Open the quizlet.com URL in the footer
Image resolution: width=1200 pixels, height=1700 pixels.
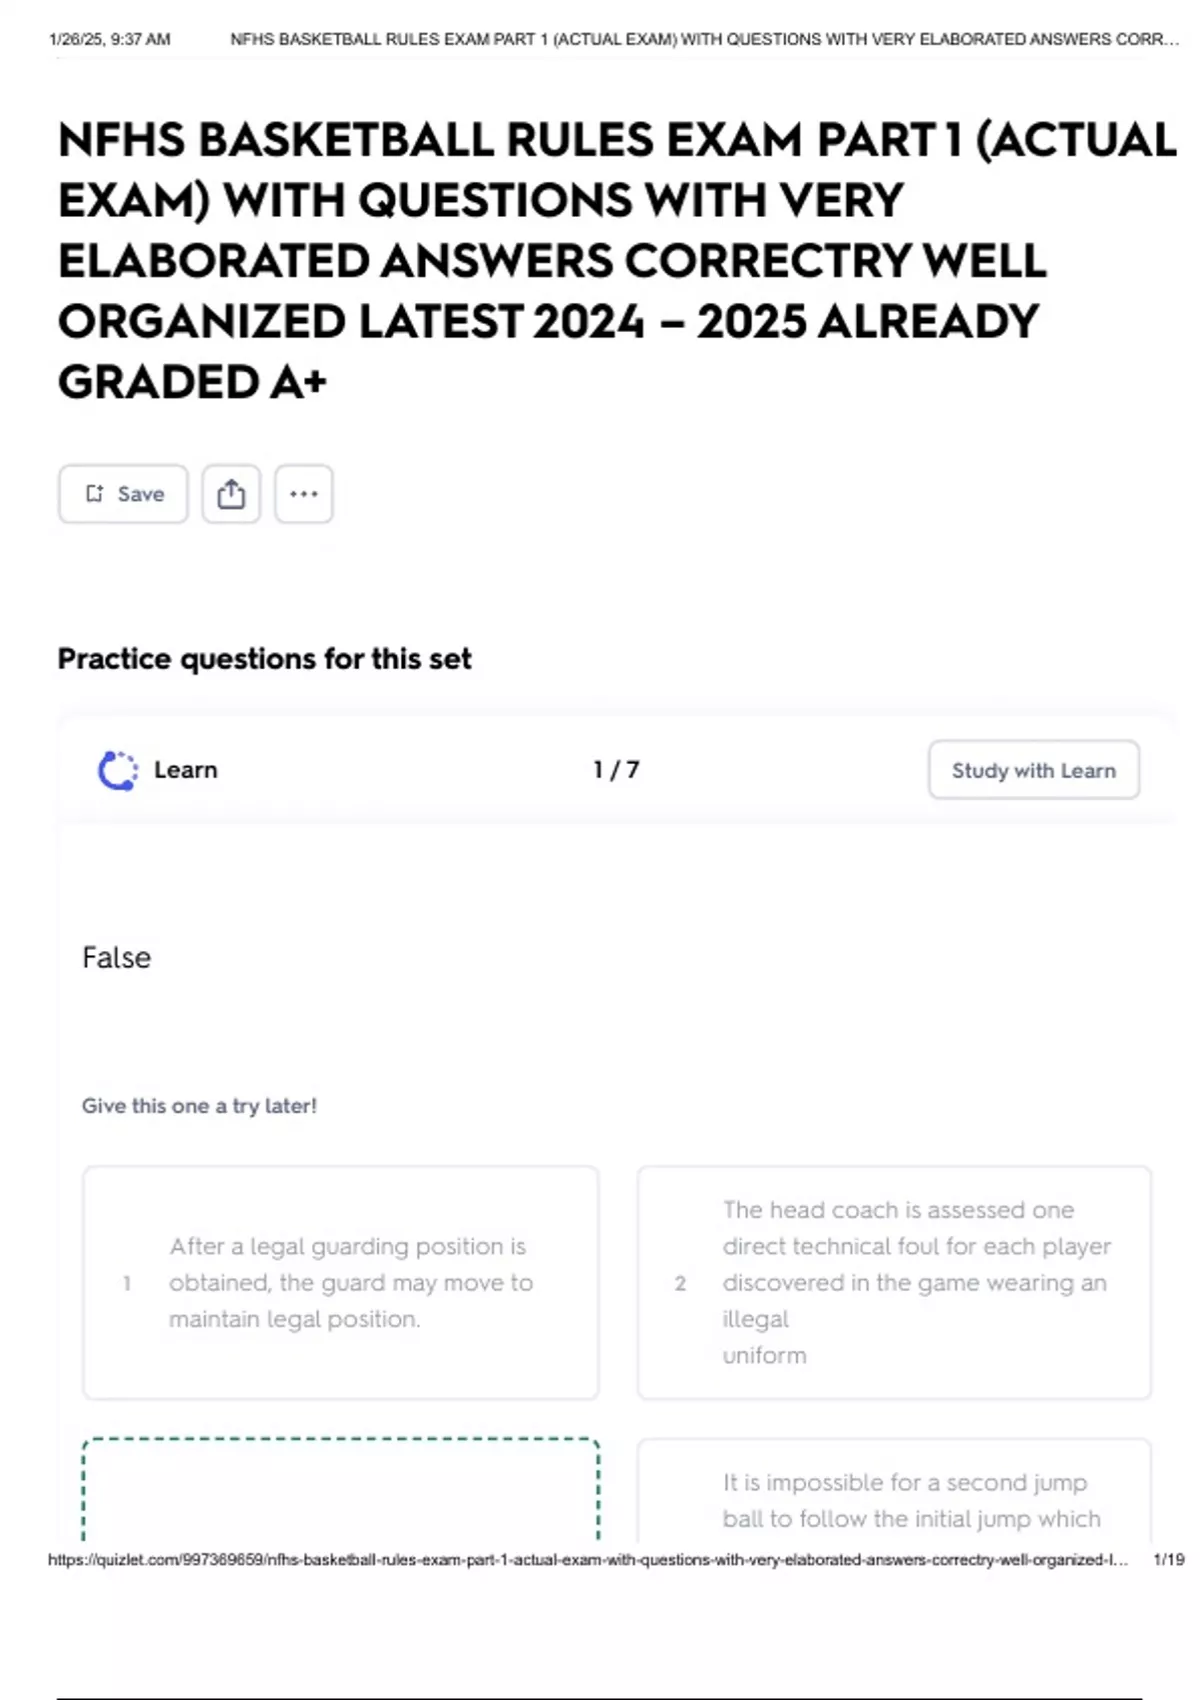[587, 1560]
